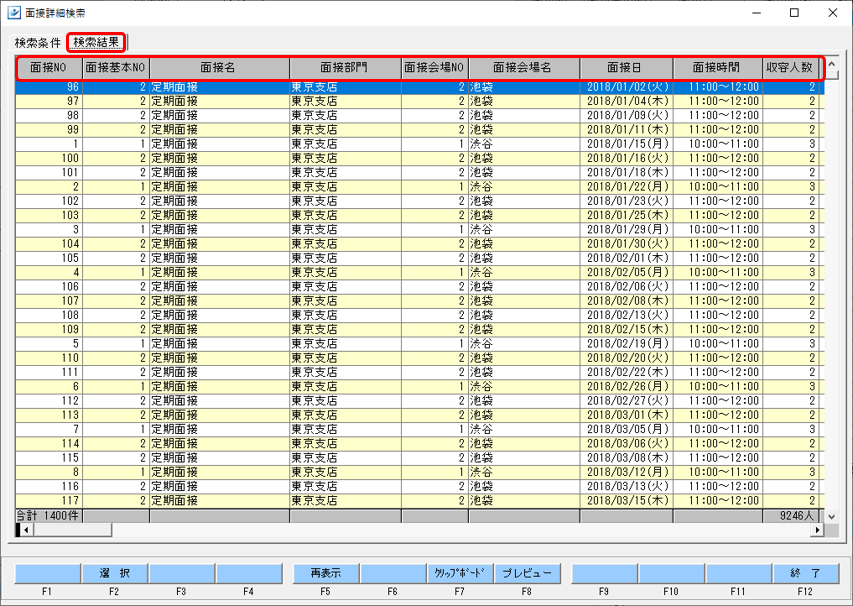
Task: Click the horizontal scrollbar thumb
Action: [x=72, y=530]
